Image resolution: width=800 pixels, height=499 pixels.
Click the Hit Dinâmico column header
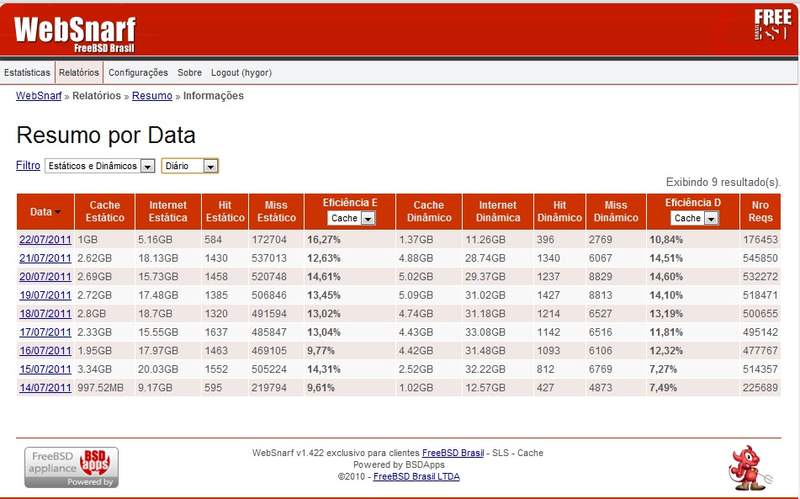pyautogui.click(x=560, y=211)
